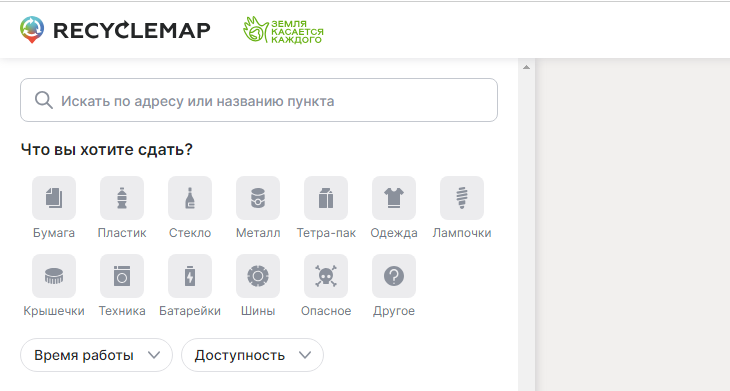Click the Крышечки label text
Image resolution: width=730 pixels, height=391 pixels.
tap(54, 311)
